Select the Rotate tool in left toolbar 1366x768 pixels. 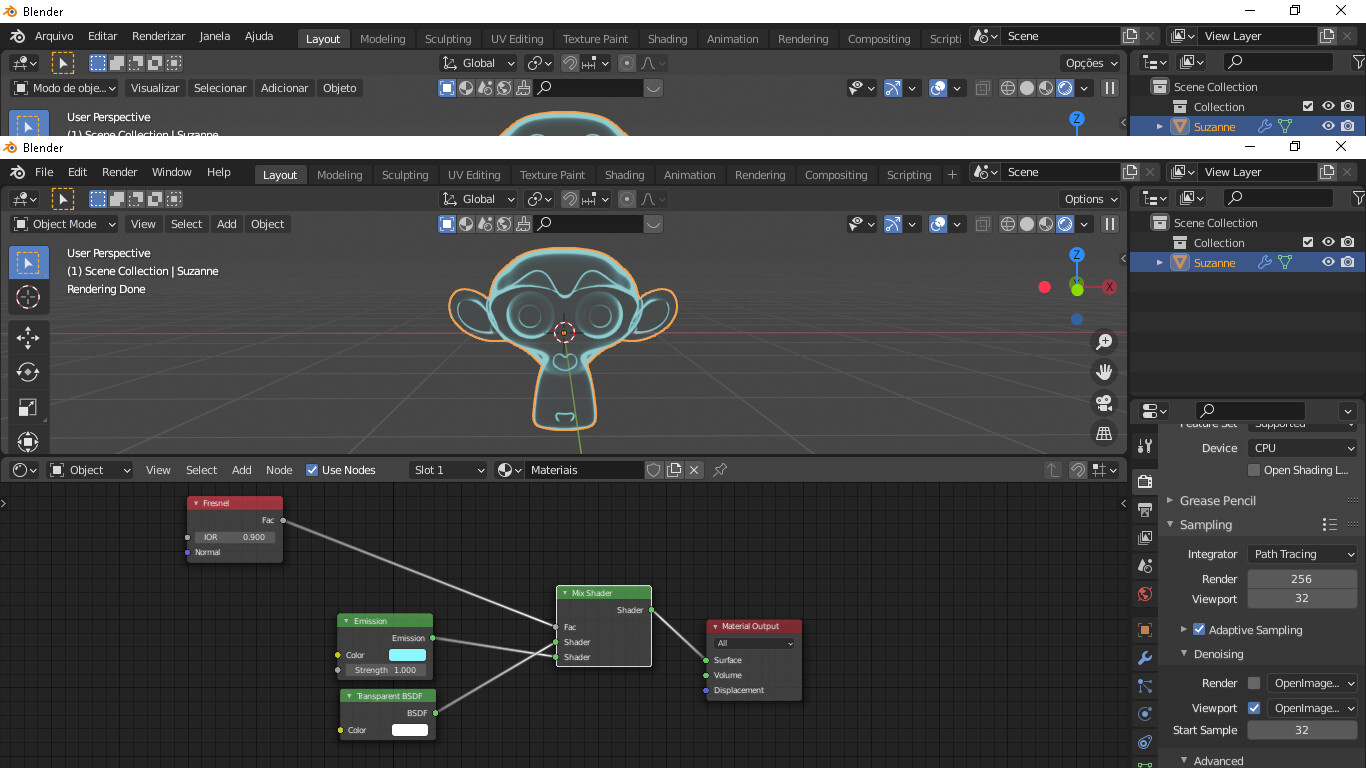click(x=28, y=372)
